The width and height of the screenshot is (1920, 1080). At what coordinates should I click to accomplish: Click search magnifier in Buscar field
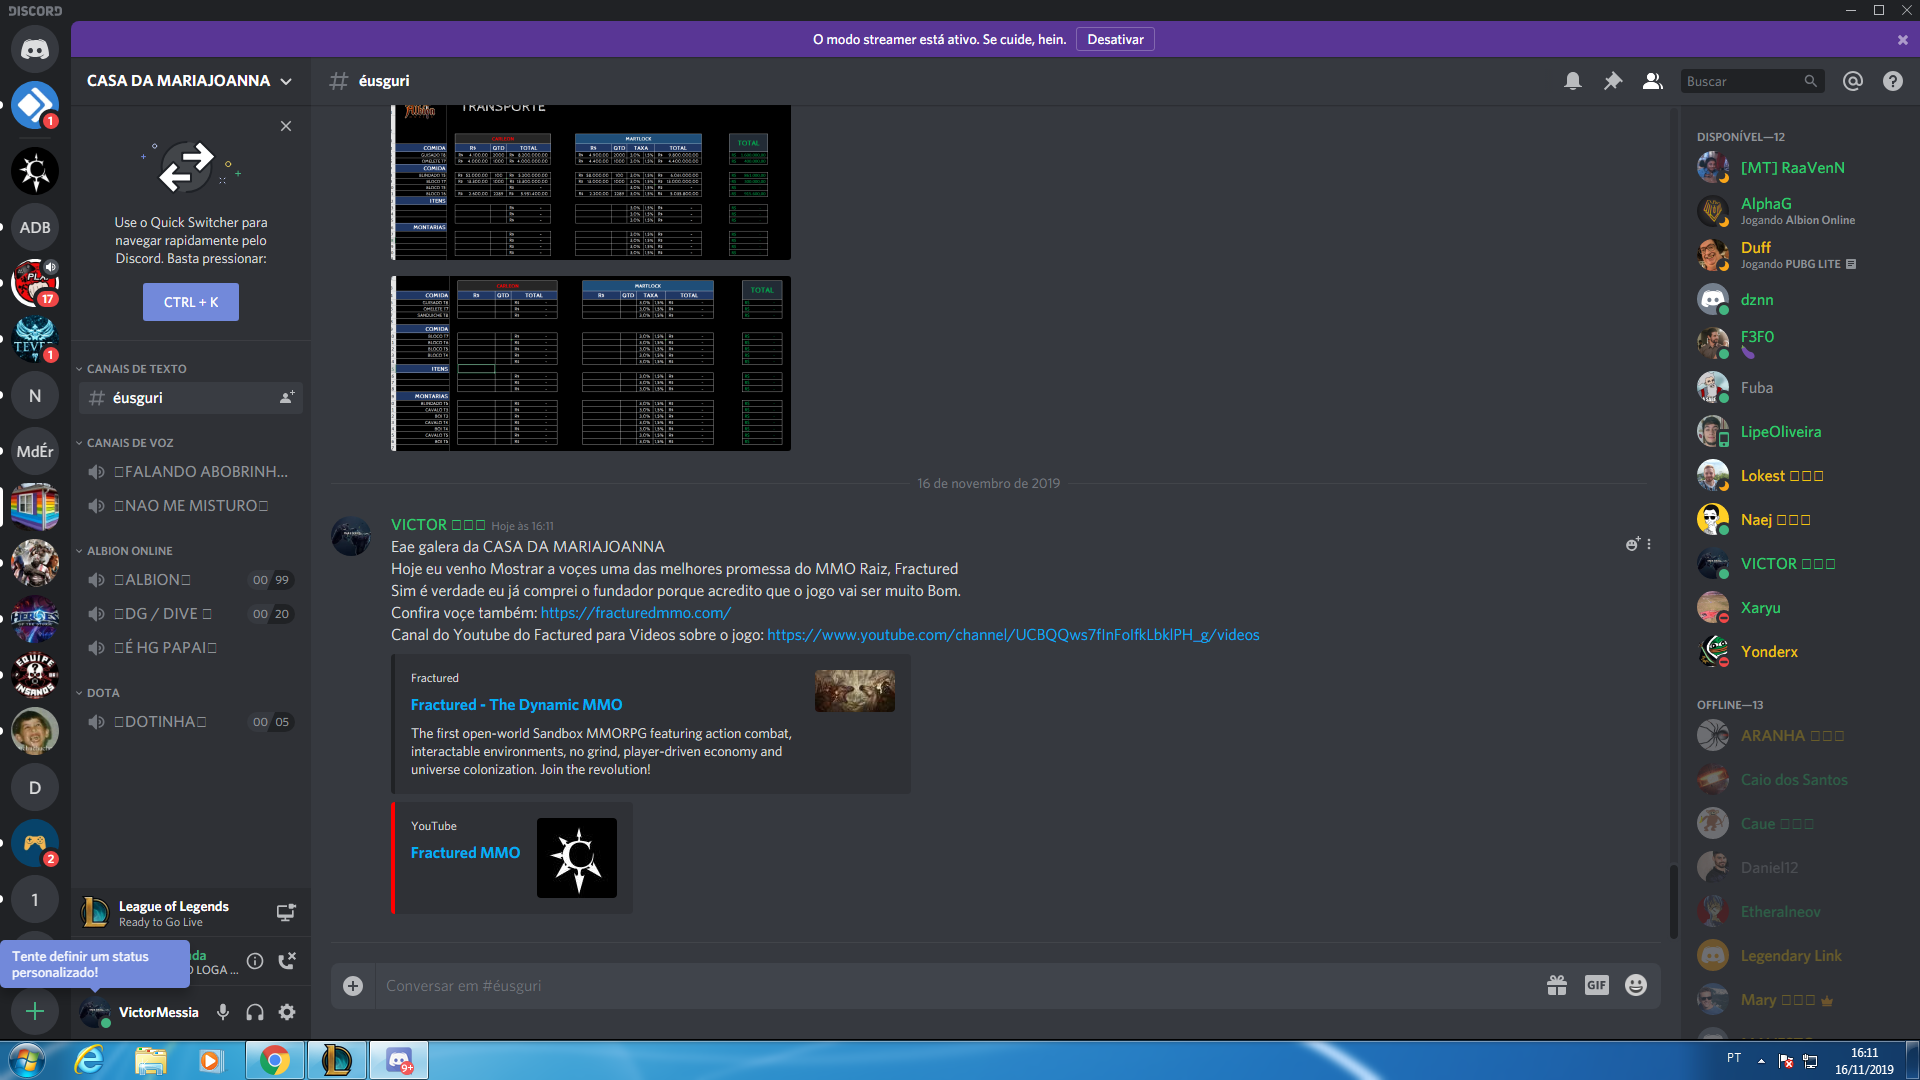(1810, 81)
